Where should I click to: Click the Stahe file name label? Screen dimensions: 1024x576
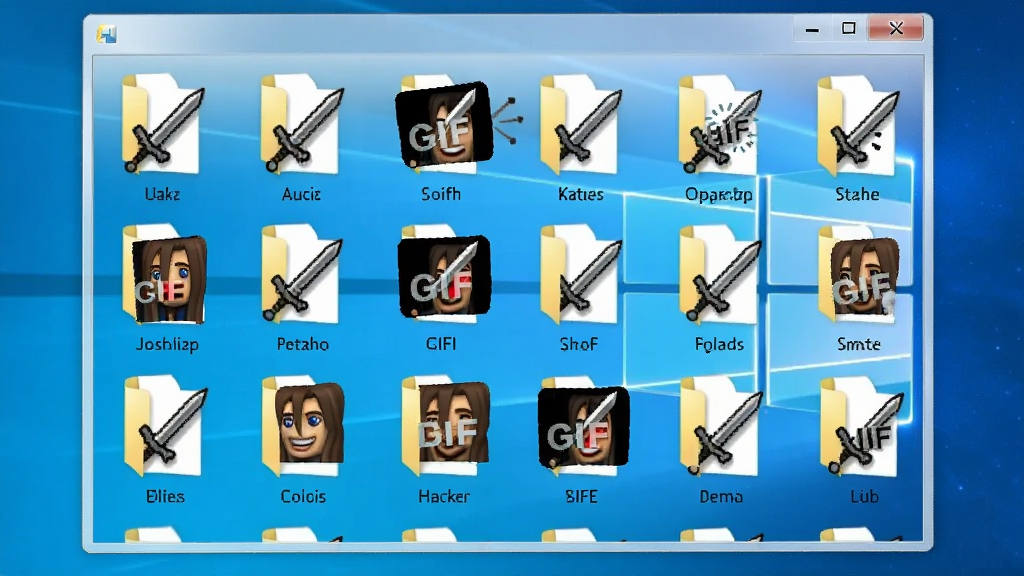pyautogui.click(x=857, y=194)
